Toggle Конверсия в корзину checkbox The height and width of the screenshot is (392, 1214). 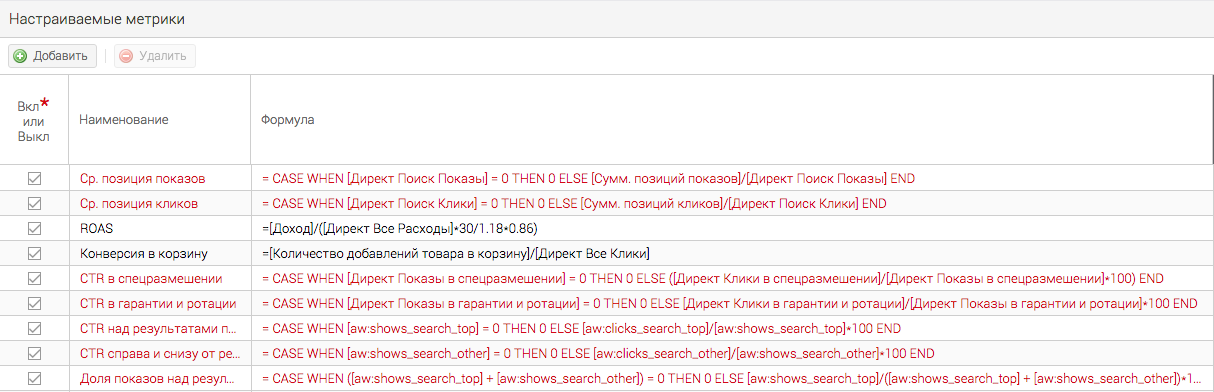pos(34,253)
